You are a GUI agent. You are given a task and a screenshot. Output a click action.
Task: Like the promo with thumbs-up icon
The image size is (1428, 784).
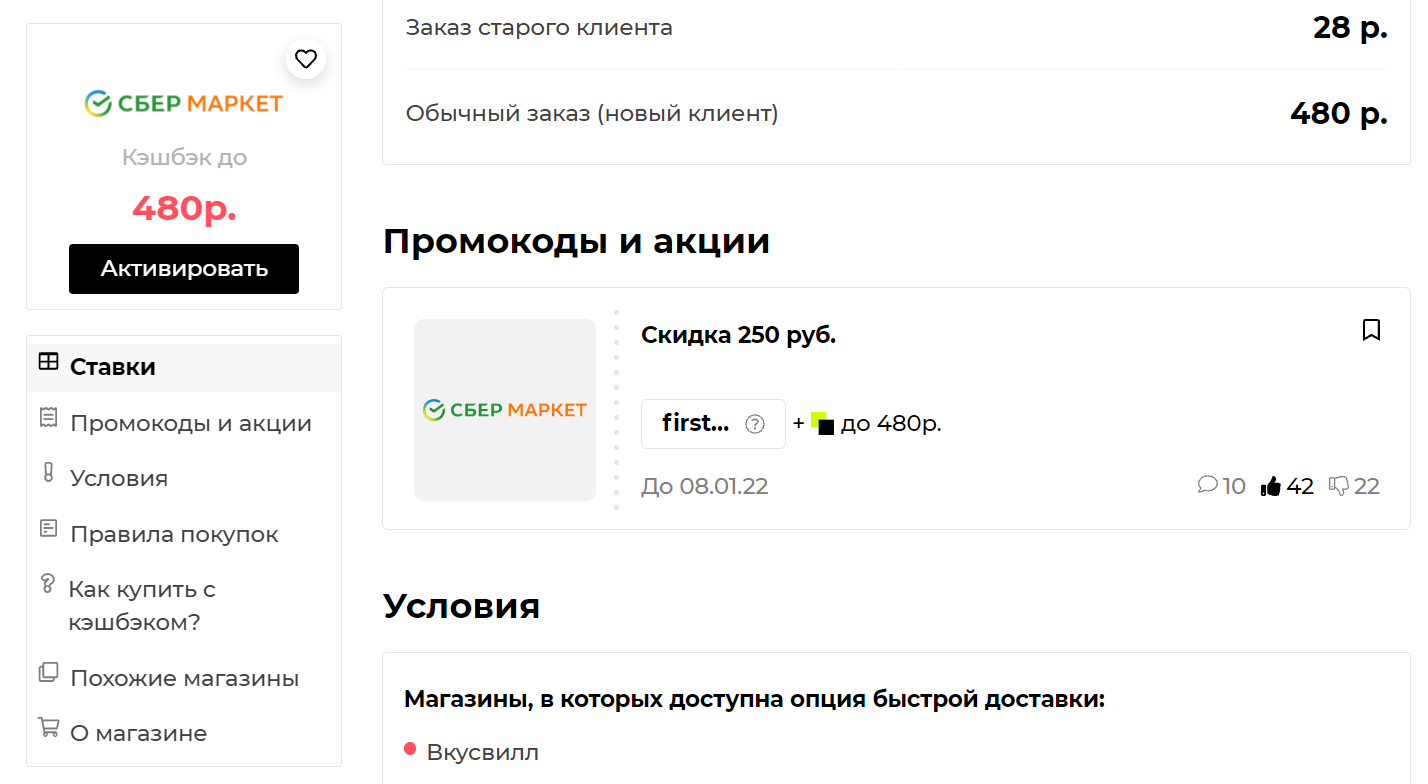coord(1271,486)
